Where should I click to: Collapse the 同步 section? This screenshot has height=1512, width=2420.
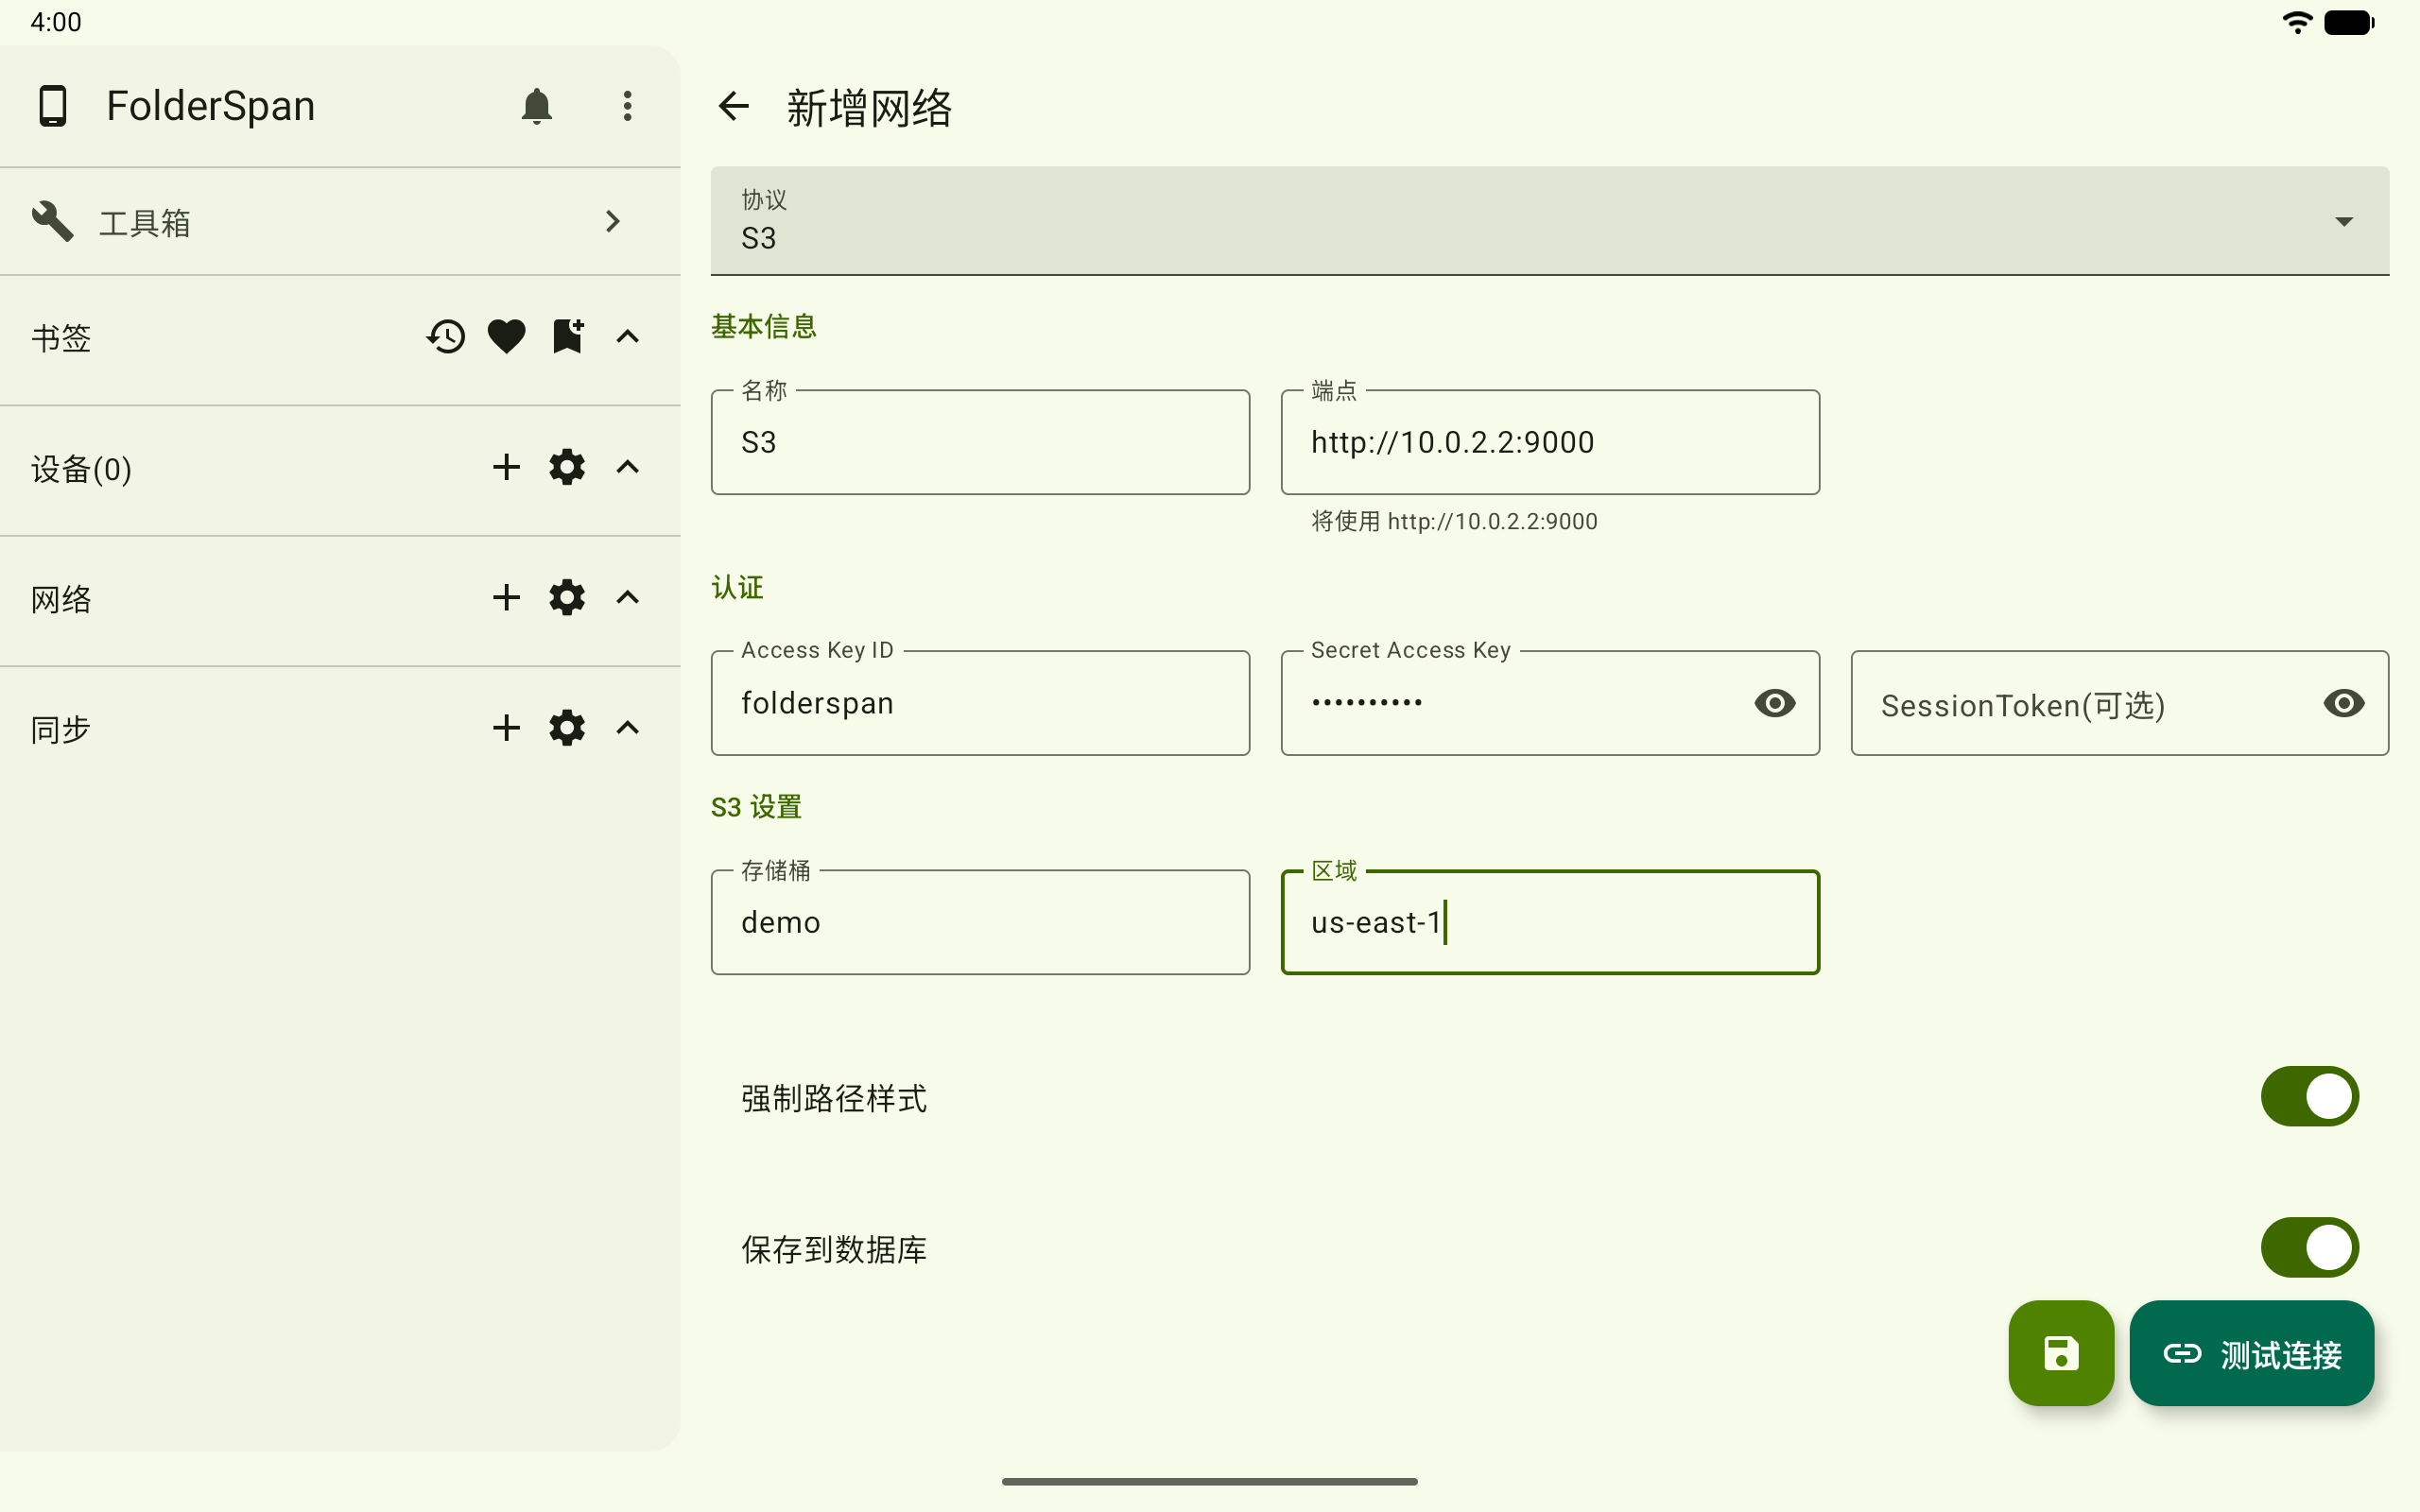pos(627,728)
